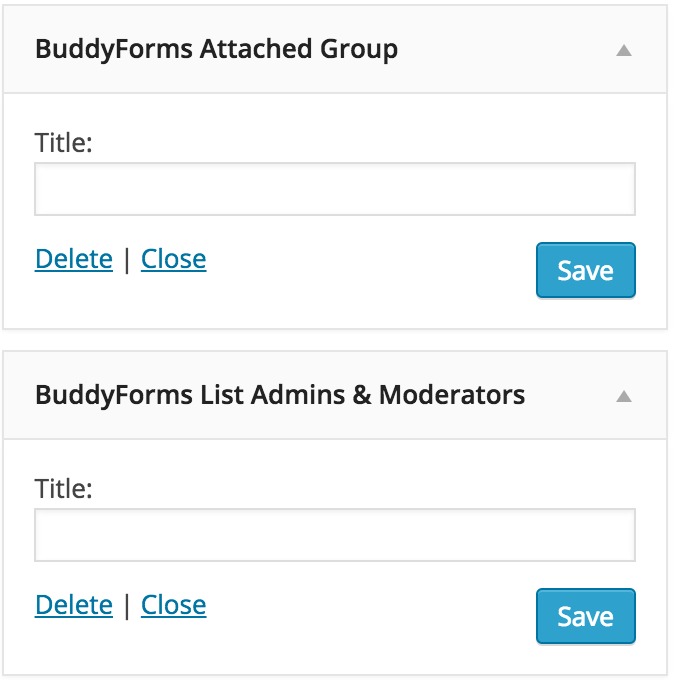Screen dimensions: 674x684
Task: Close the List Admins & Moderators widget
Action: [174, 605]
